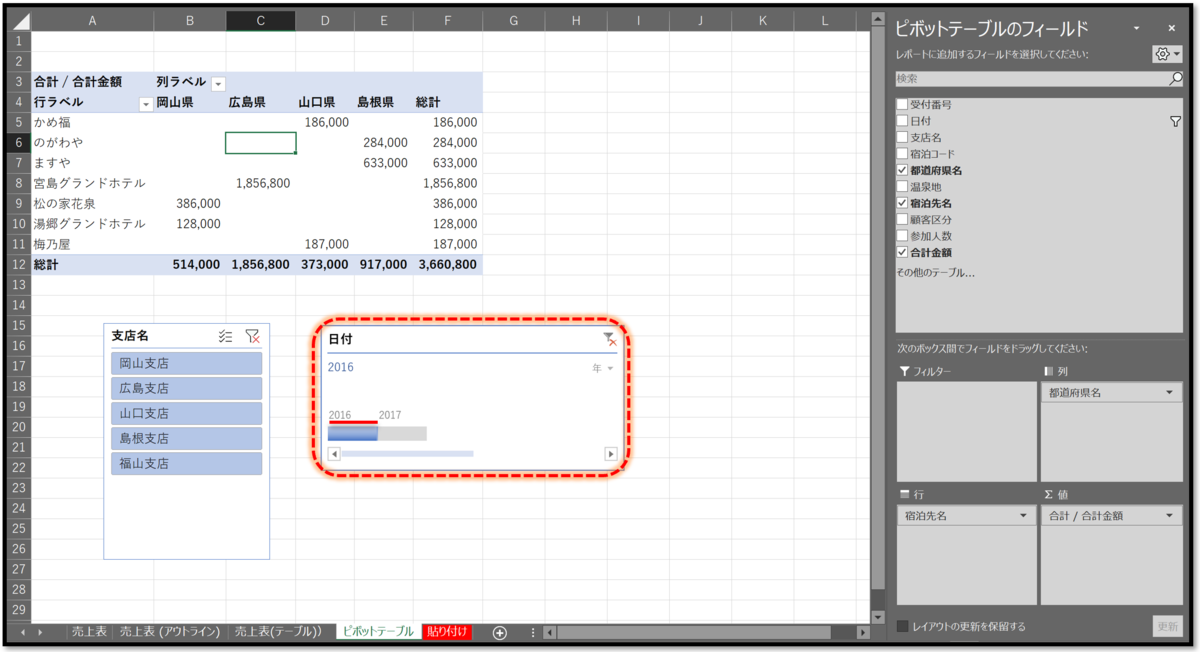Toggle defer layout update checkbox
The height and width of the screenshot is (652, 1200).
pos(903,627)
